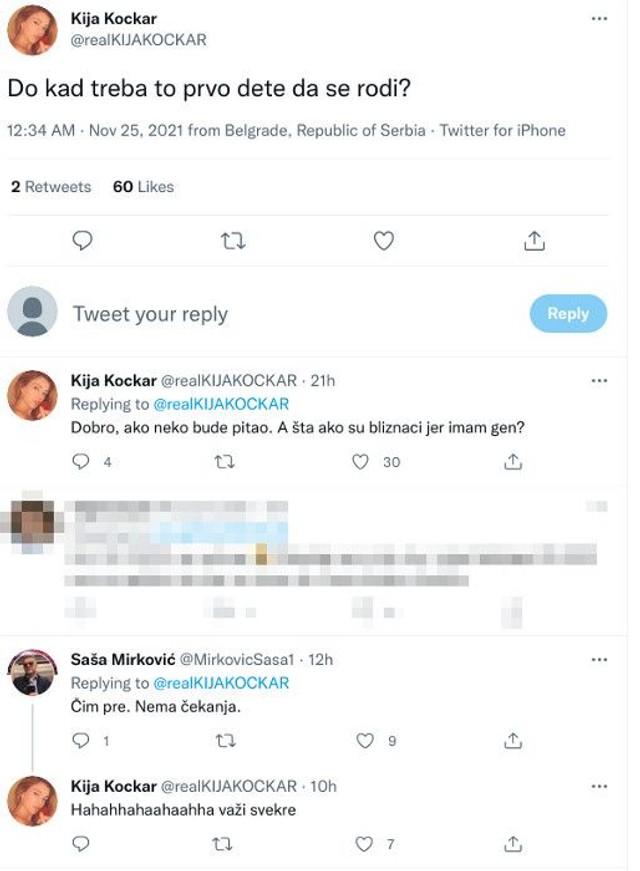Reply to the main tweet via comment icon
This screenshot has height=871, width=640.
point(84,240)
